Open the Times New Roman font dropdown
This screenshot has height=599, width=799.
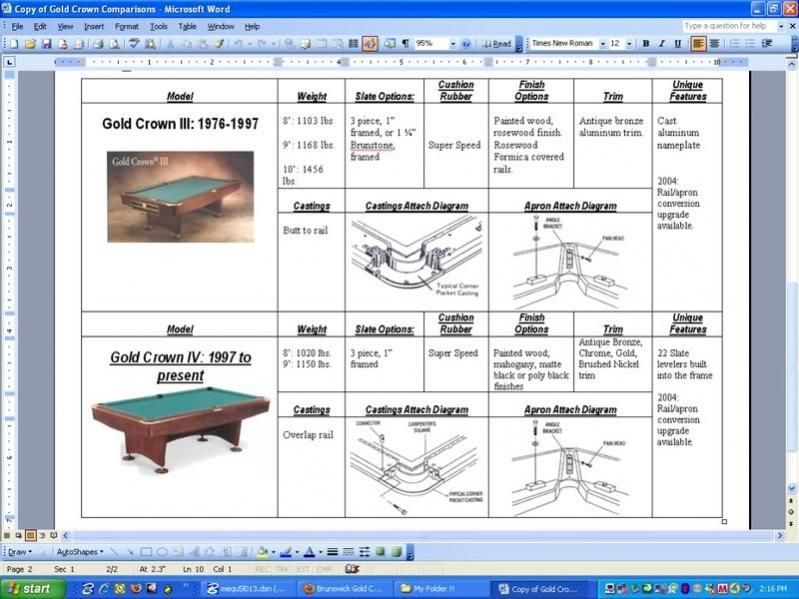click(602, 44)
